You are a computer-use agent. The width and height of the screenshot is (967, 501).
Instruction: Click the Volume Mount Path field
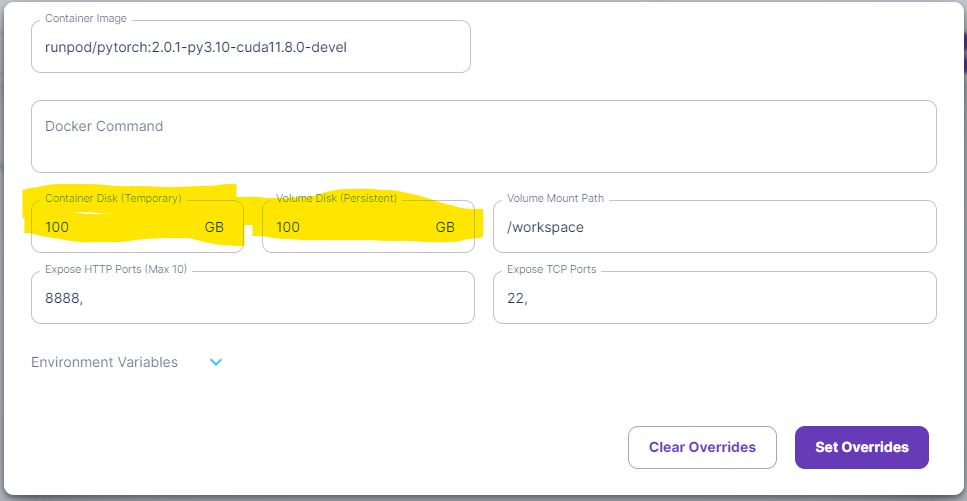click(x=715, y=226)
